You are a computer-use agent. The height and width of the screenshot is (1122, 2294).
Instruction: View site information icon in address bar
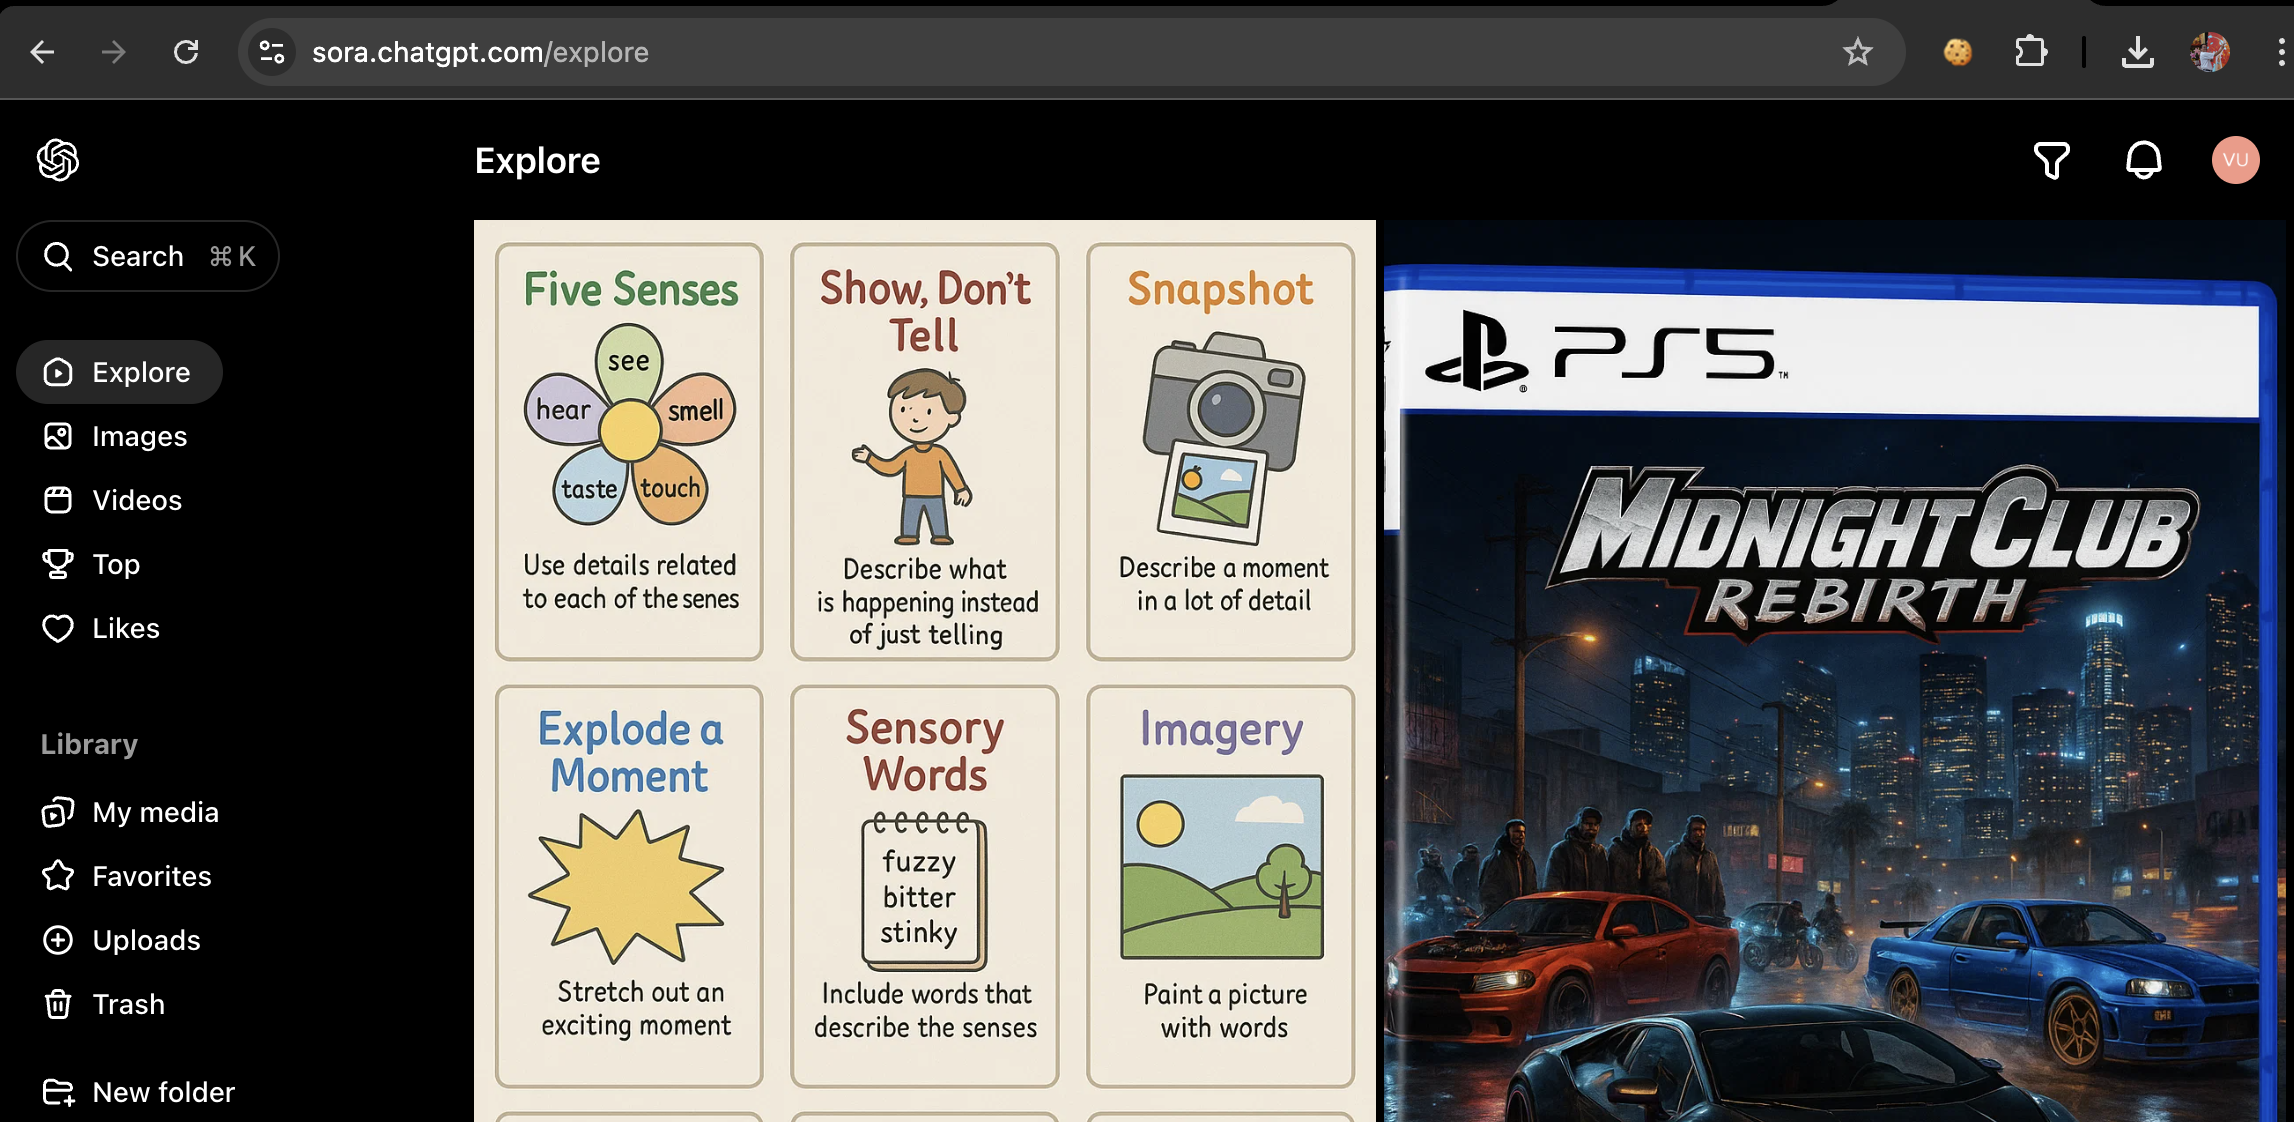(x=272, y=52)
